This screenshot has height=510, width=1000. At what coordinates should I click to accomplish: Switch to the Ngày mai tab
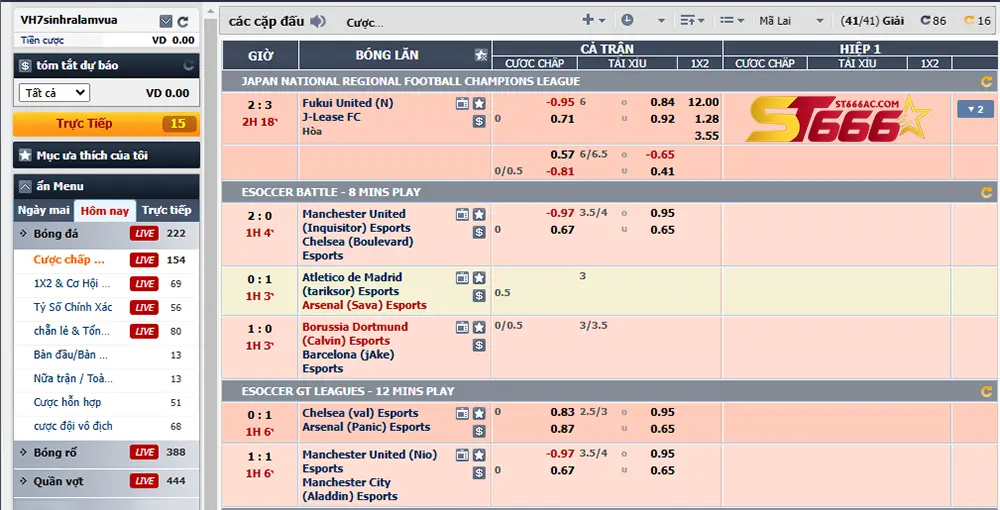click(44, 210)
